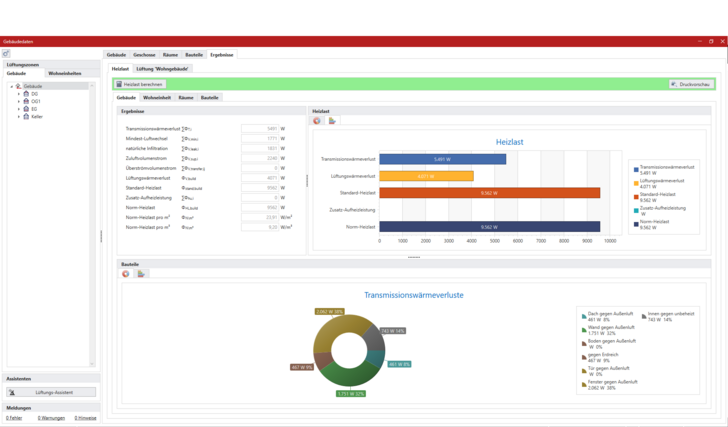Viewport: 728px width, 427px height.
Task: Click the 2.062 W 38% donut label
Action: [330, 311]
